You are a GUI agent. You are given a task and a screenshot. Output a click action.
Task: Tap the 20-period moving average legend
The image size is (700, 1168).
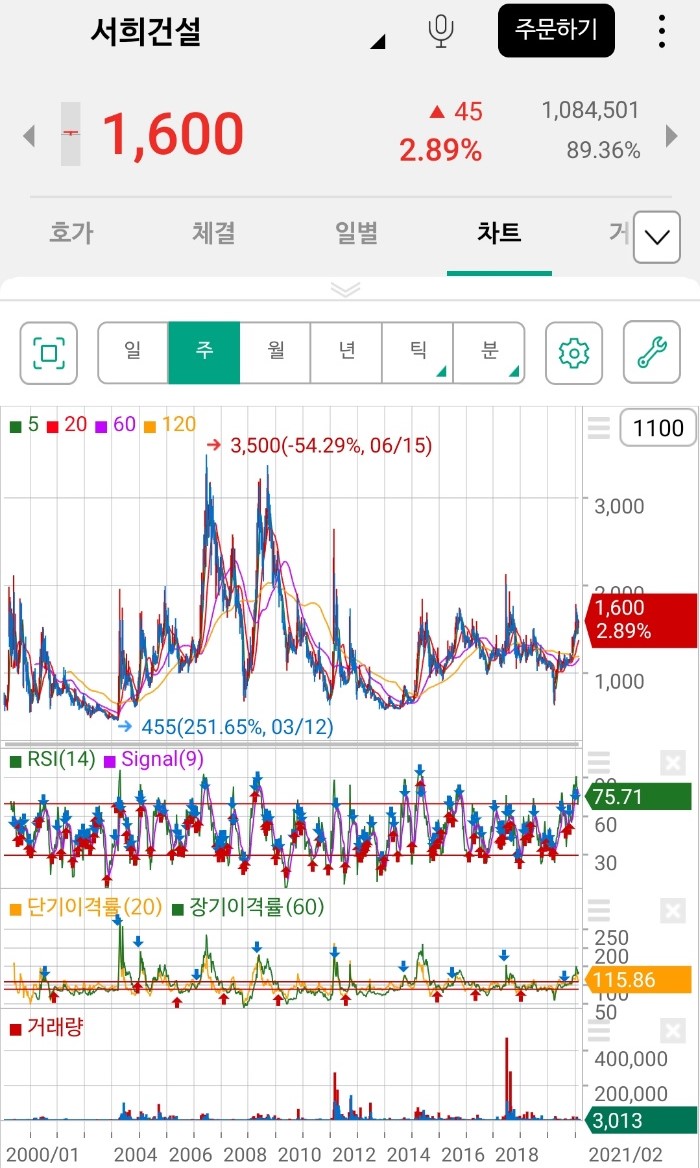(67, 425)
